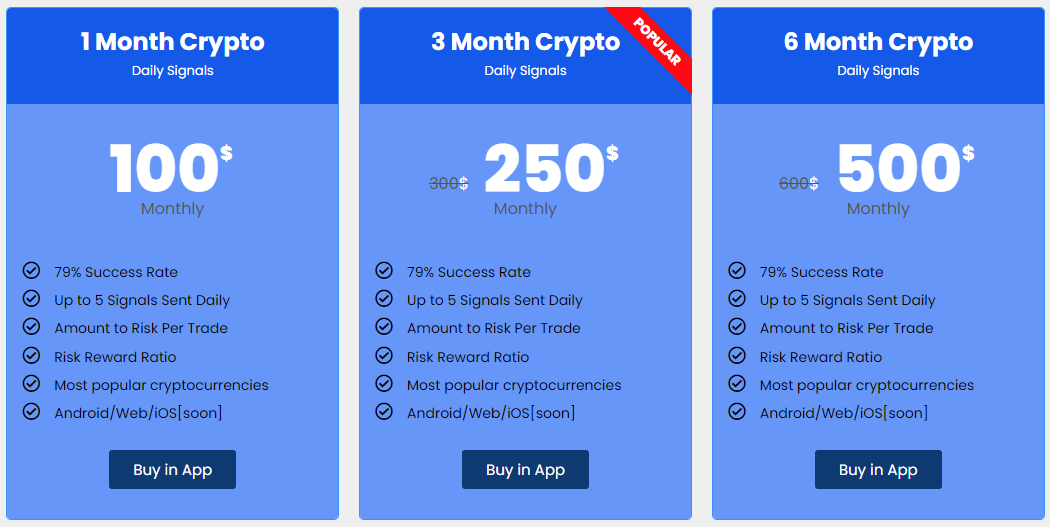Click checkmark icon beside 79% Success Rate in 1 Month plan
The width and height of the screenshot is (1050, 527).
coord(31,271)
